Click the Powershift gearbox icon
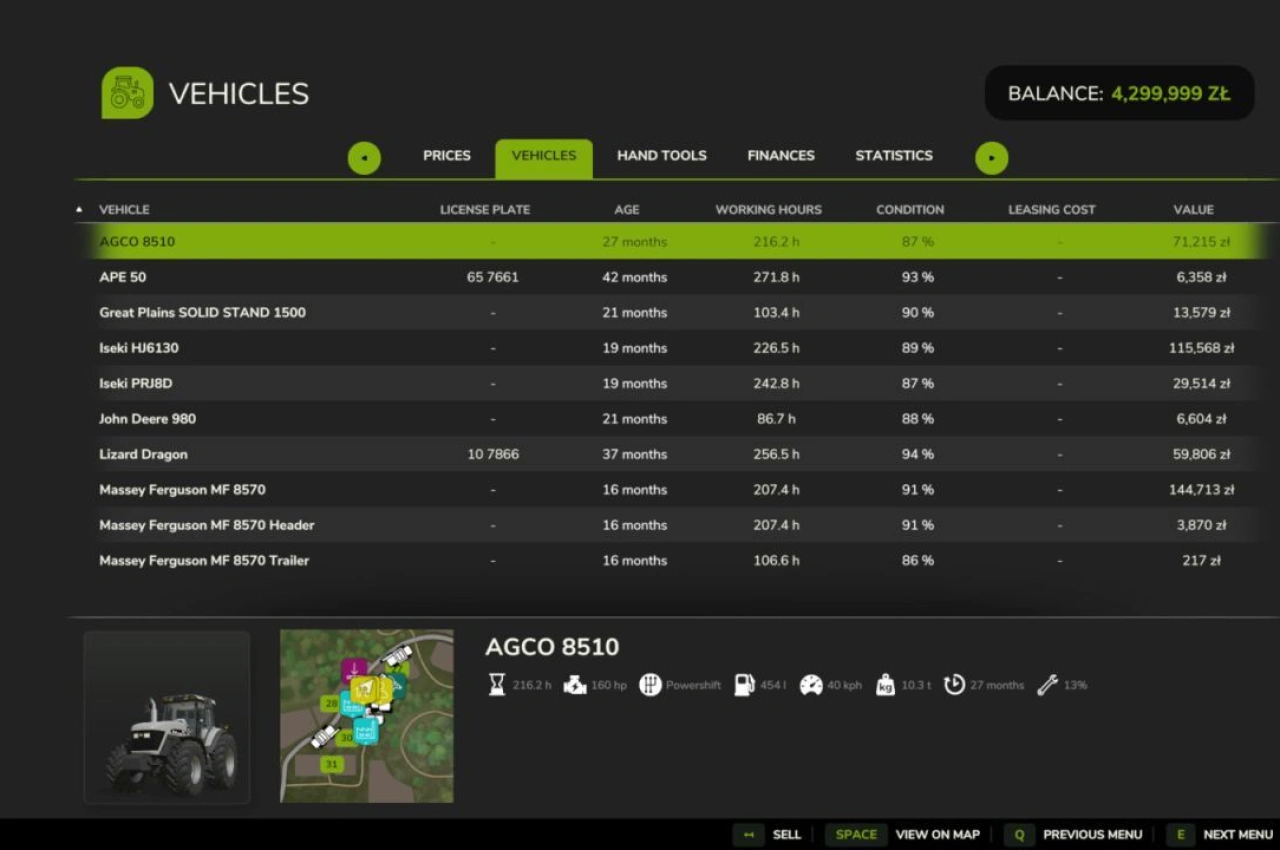The image size is (1280, 850). (x=650, y=685)
